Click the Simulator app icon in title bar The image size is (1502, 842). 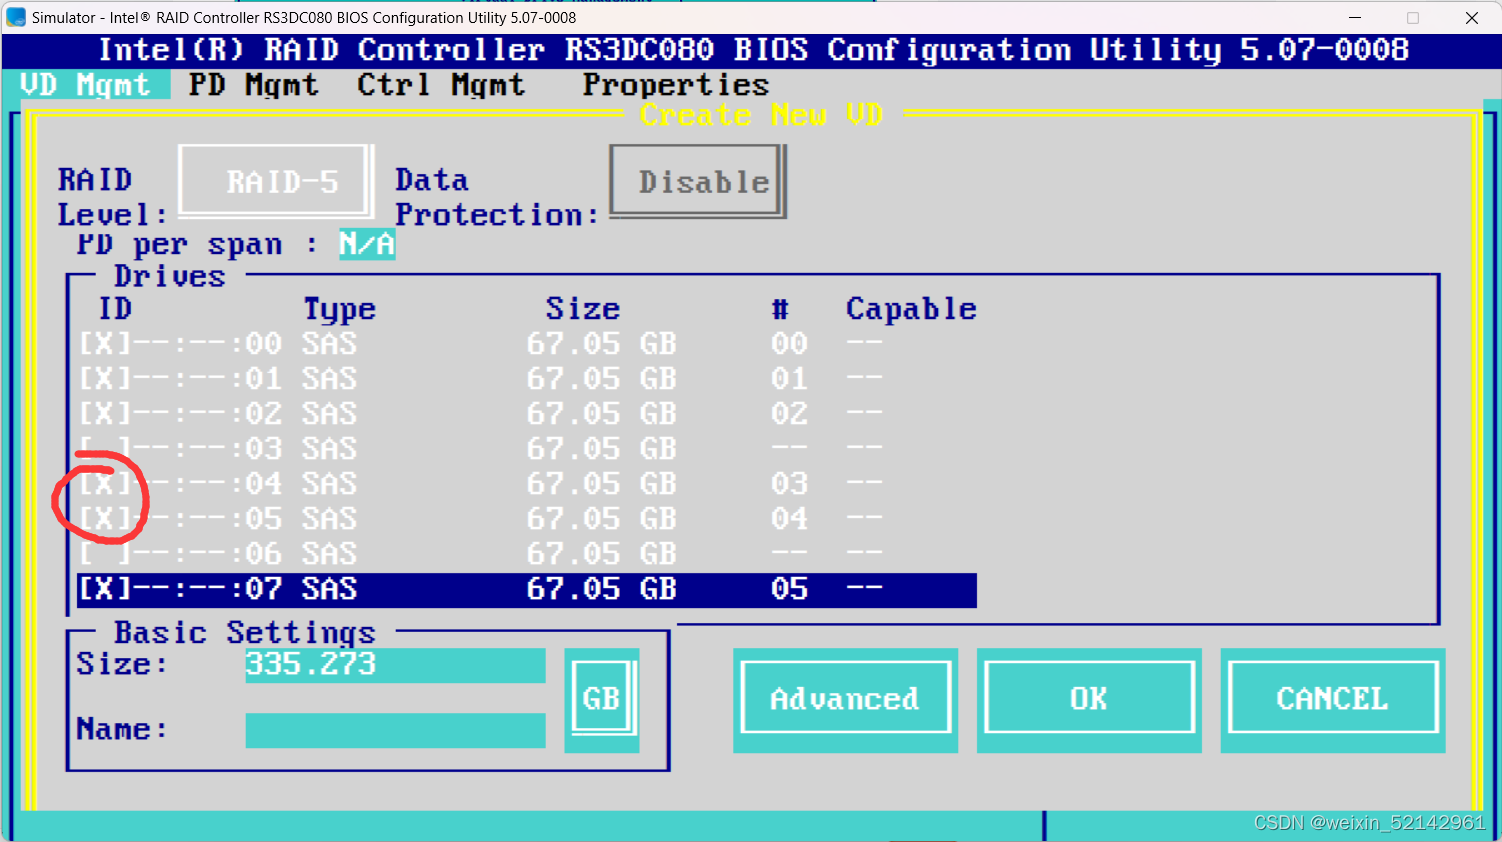tap(16, 17)
